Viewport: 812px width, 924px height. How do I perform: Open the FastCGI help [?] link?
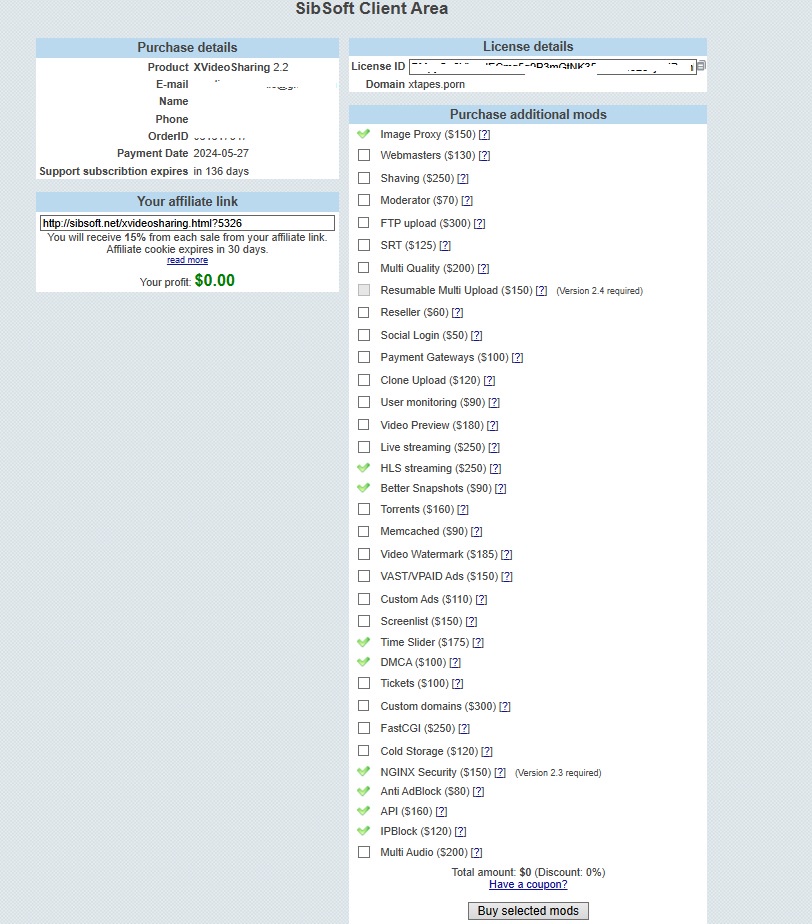(464, 729)
